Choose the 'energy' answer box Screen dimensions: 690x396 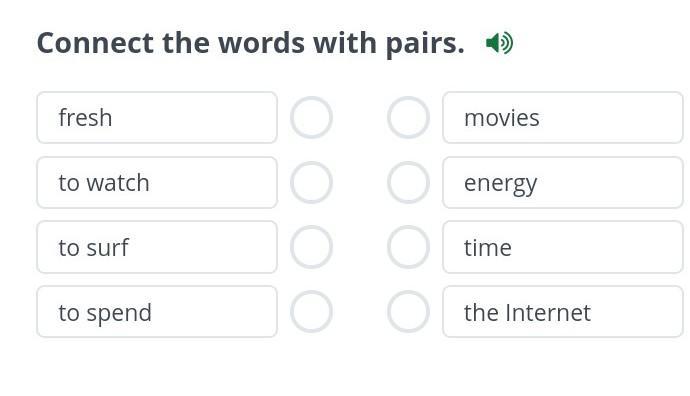(x=563, y=182)
